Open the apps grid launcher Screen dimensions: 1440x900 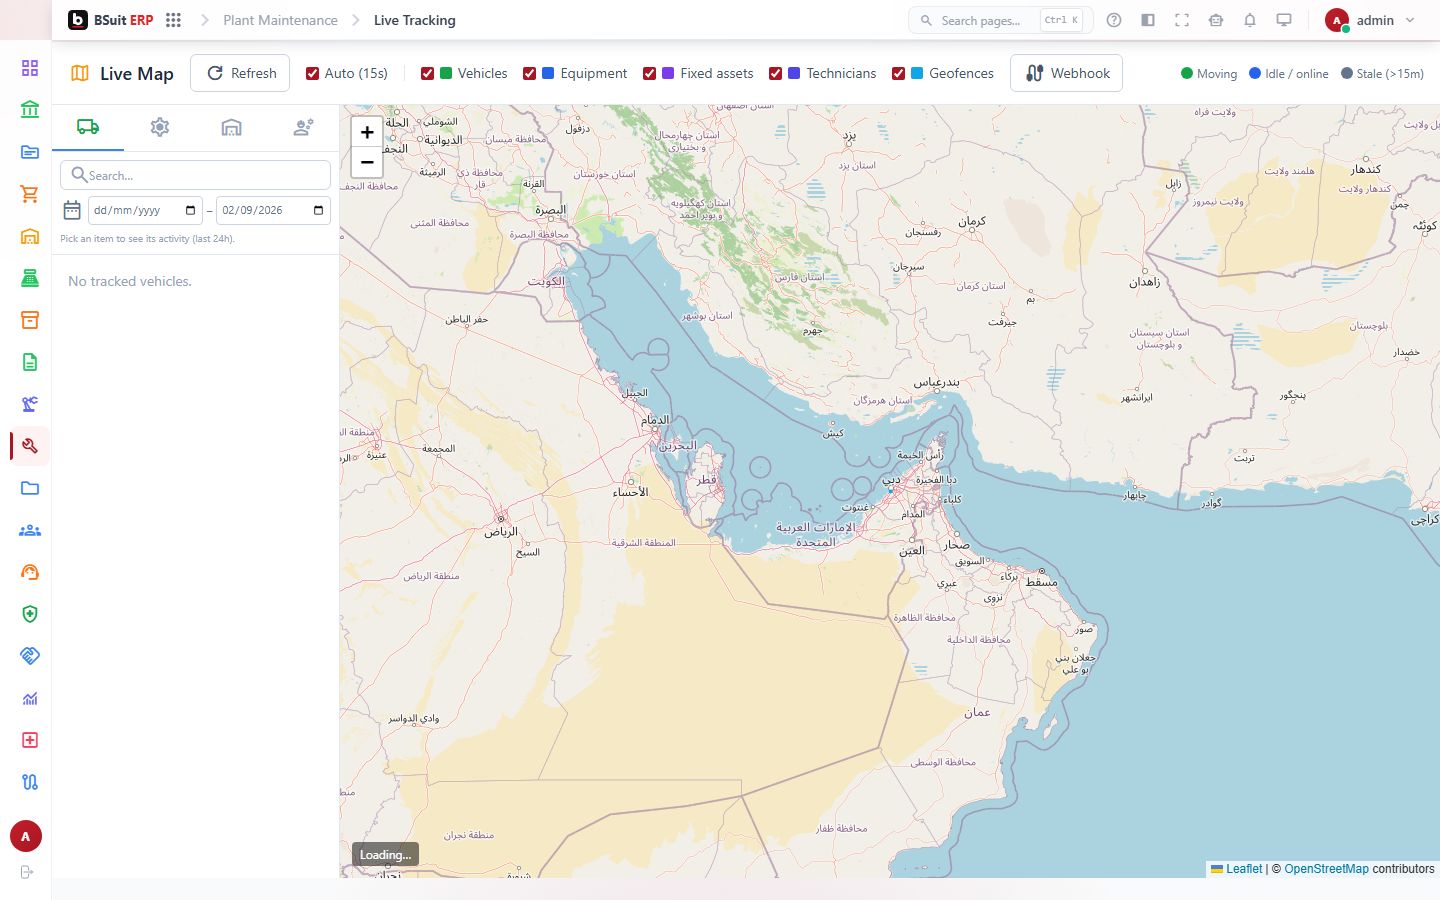click(173, 20)
